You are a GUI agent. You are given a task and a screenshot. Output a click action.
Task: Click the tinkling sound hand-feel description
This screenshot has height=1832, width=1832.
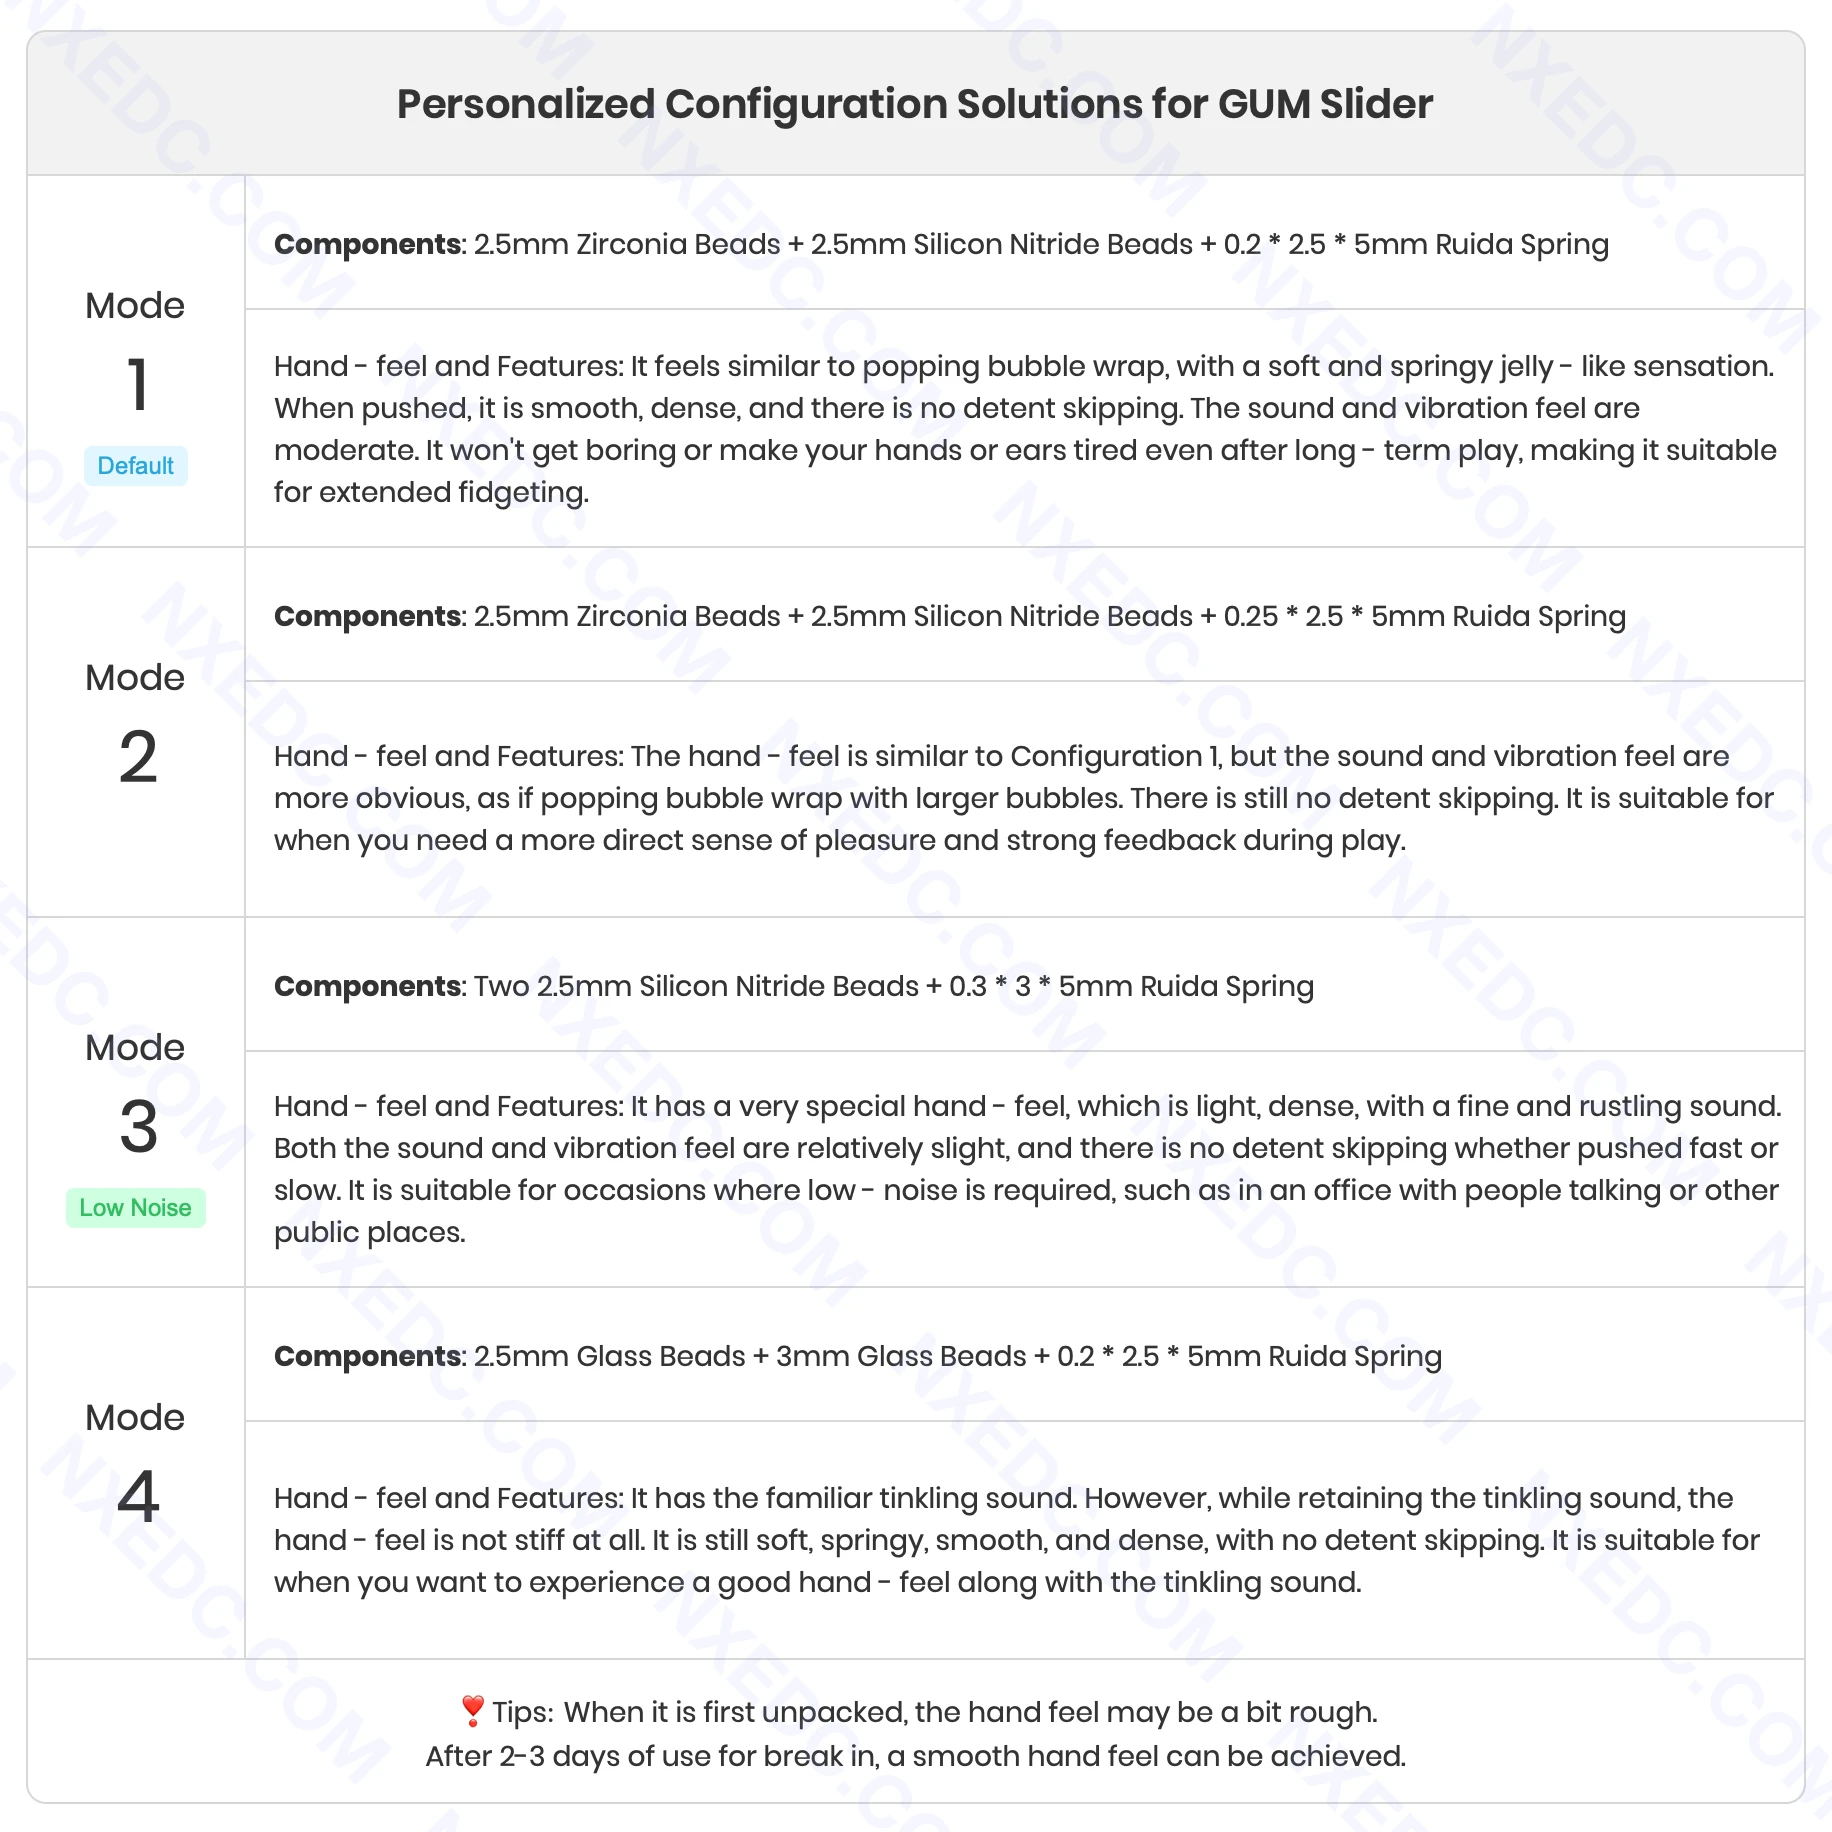pyautogui.click(x=1016, y=1540)
